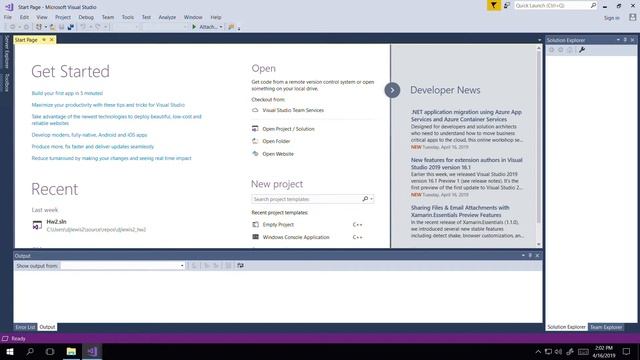Screen dimensions: 640x360
Task: Switch to the Error List tab
Action: 25,327
